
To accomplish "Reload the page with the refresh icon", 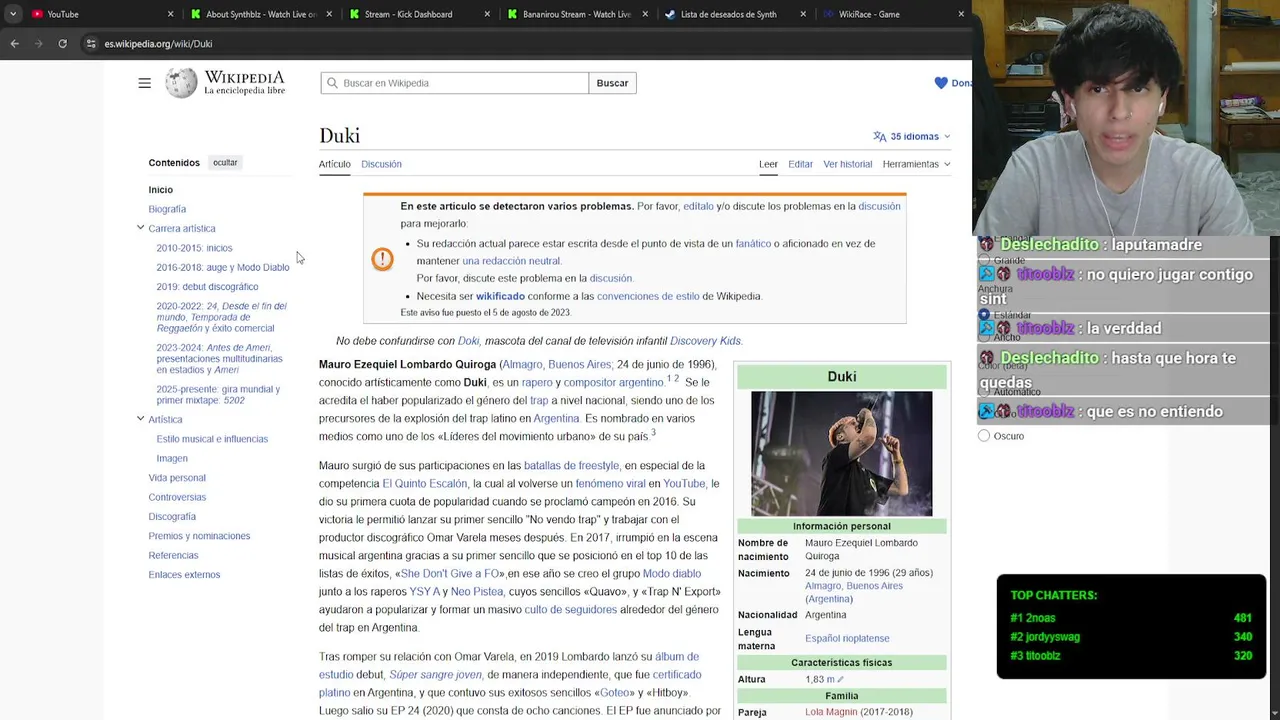I will coord(62,44).
